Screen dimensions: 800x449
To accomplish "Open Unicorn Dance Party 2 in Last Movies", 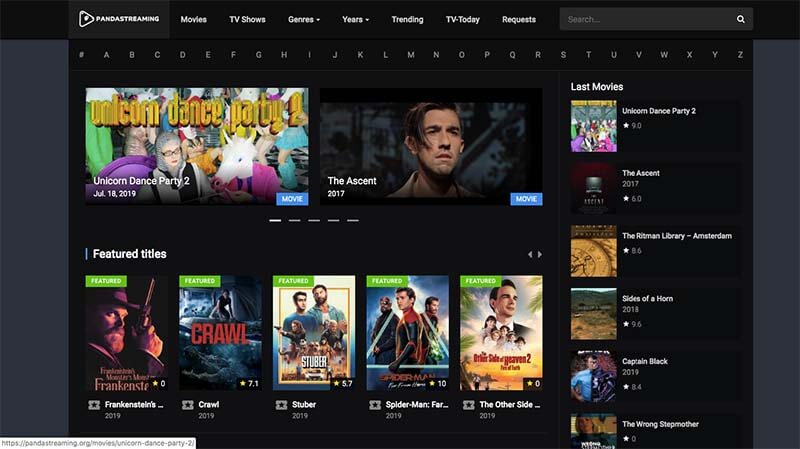I will coord(659,111).
